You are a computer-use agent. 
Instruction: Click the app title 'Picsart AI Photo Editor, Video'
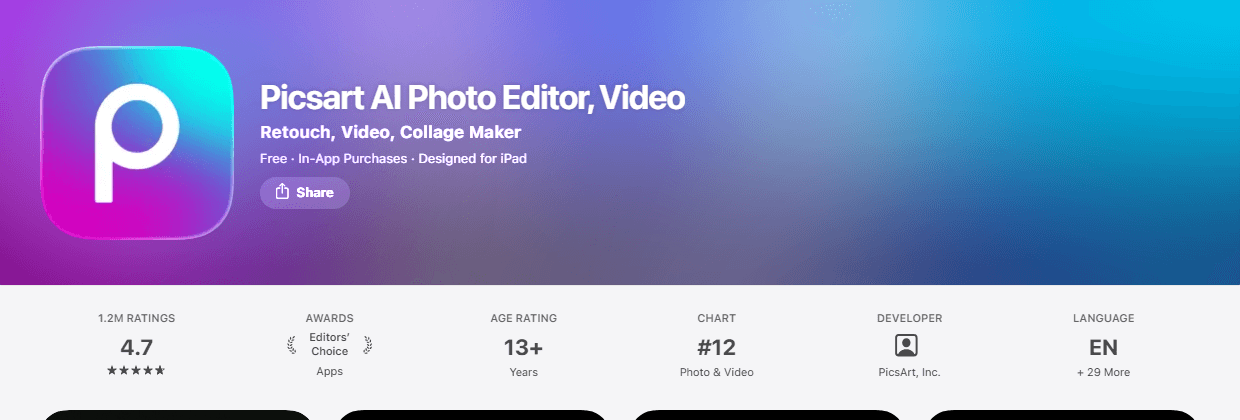pos(472,98)
